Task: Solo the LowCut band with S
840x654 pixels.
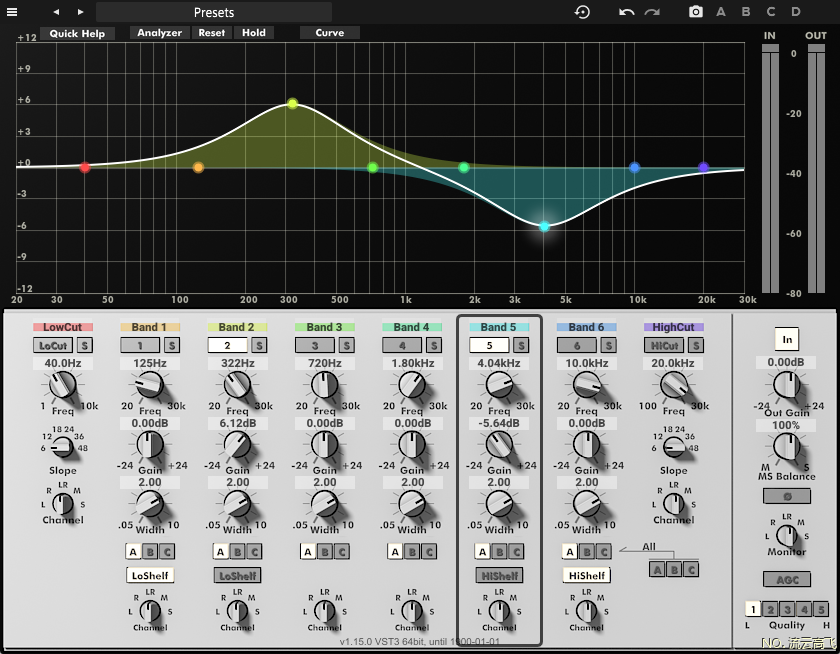Action: [85, 345]
